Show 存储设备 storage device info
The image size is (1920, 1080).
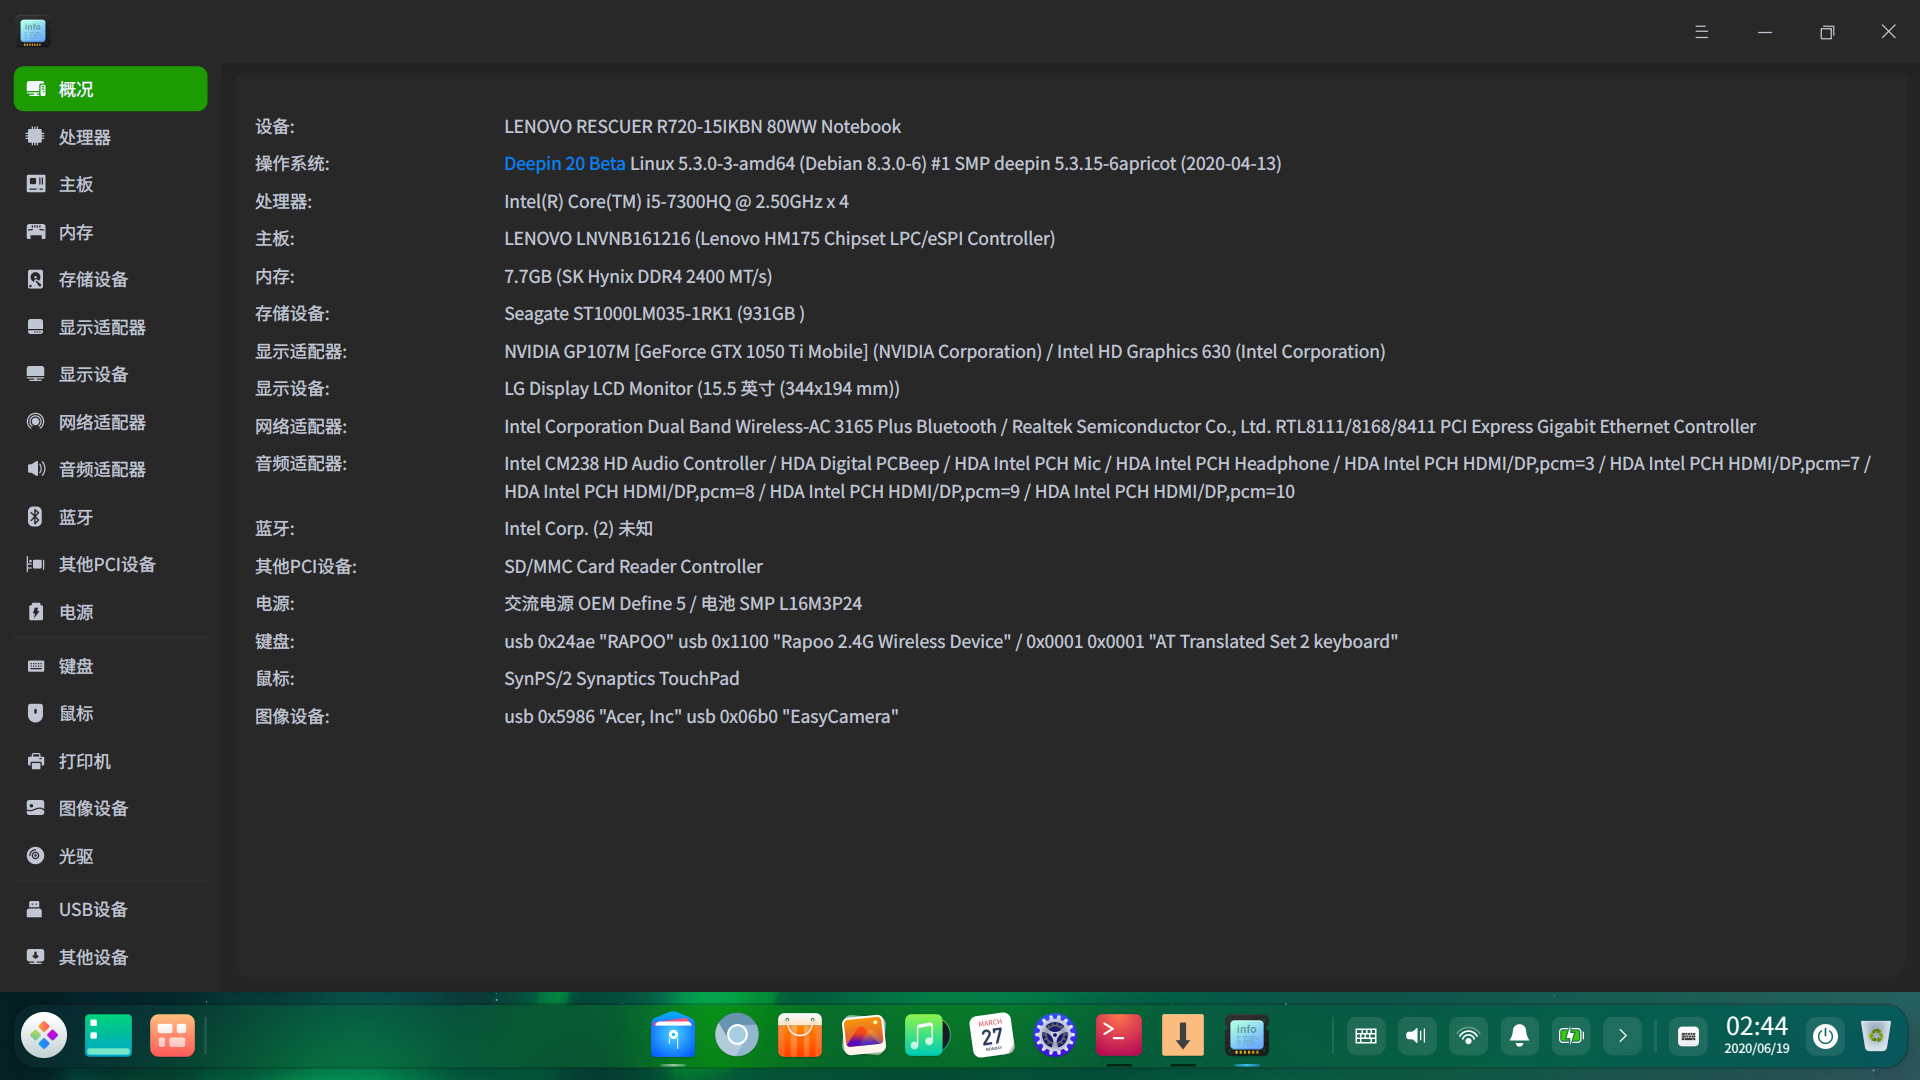110,279
